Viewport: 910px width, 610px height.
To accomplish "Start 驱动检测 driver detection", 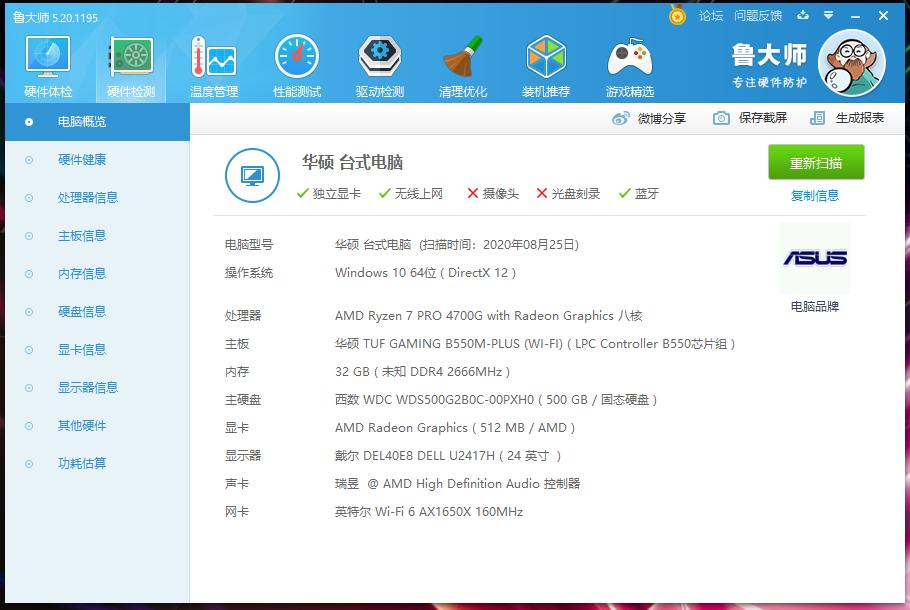I will click(378, 63).
